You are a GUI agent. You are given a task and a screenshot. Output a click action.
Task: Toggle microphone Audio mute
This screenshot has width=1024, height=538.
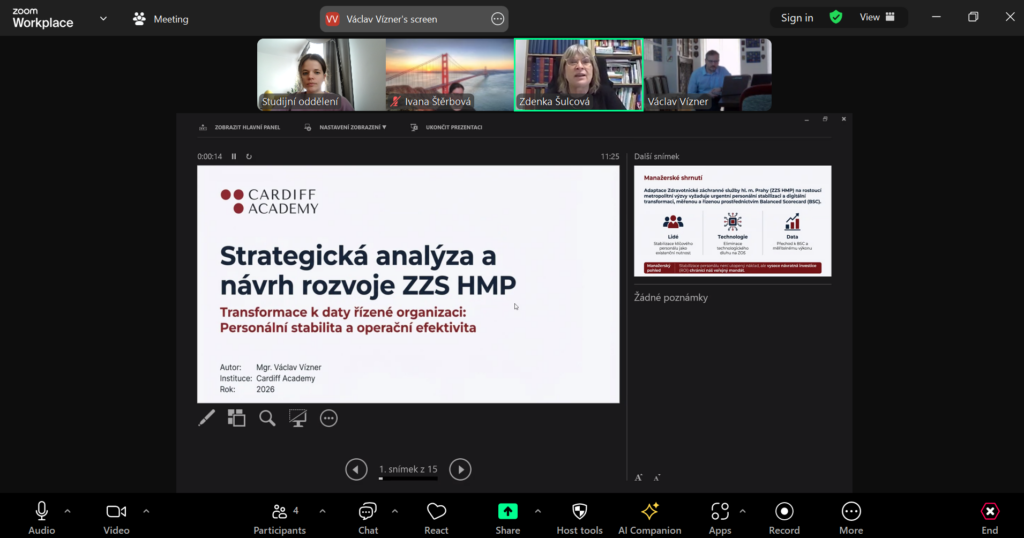click(x=42, y=517)
